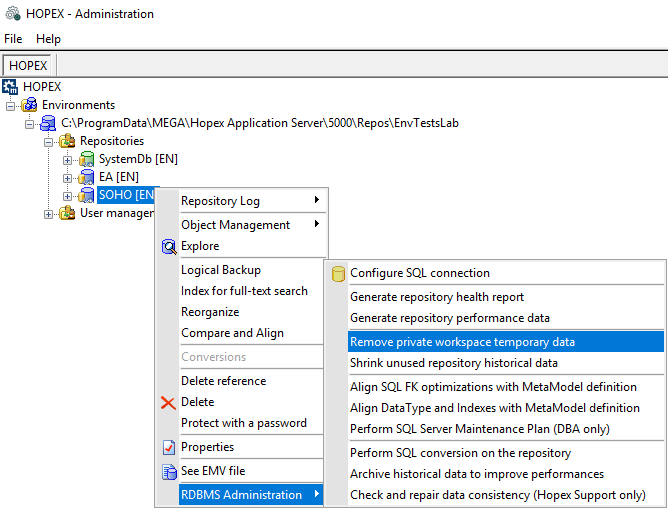Choose Object Management menu entry

253,225
